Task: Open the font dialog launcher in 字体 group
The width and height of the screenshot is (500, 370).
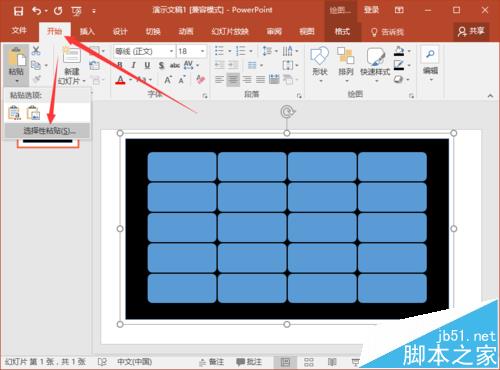Action: pyautogui.click(x=205, y=96)
